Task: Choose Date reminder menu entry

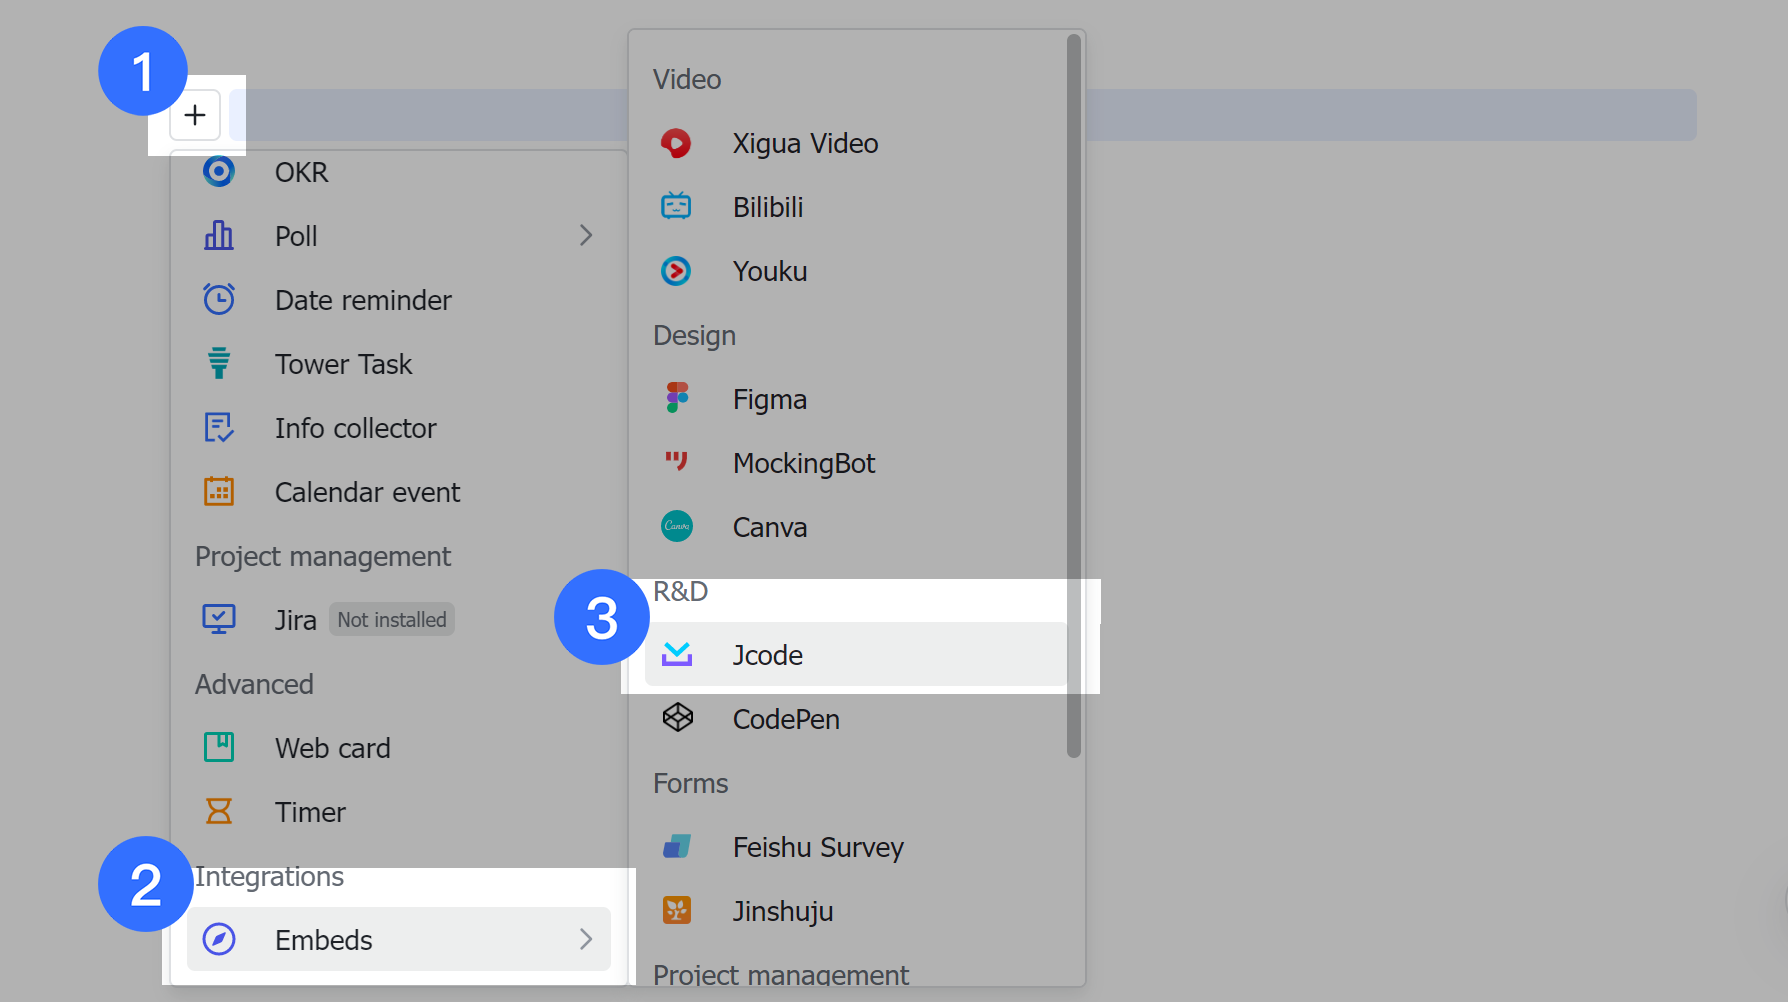Action: pos(399,300)
